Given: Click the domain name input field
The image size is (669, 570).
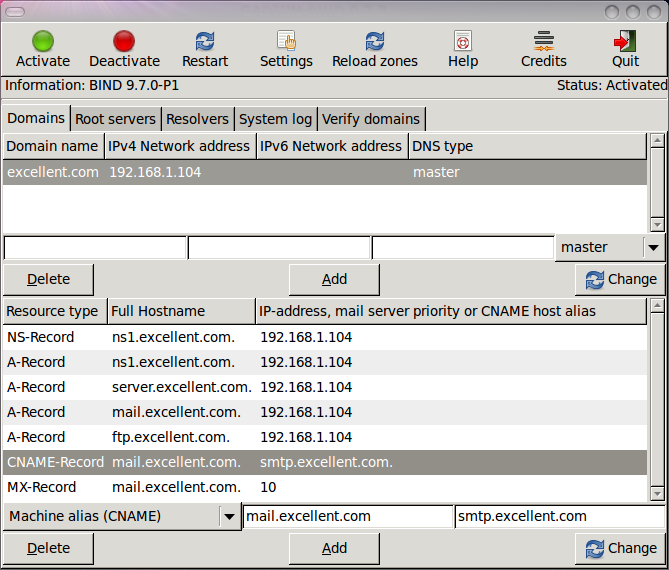Looking at the screenshot, I should (95, 247).
